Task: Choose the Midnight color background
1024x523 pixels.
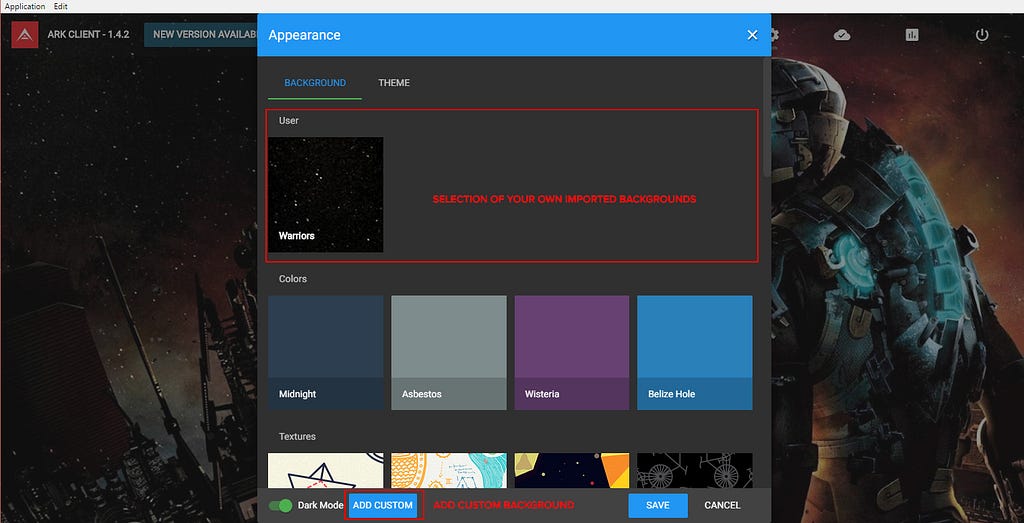Action: pos(326,353)
